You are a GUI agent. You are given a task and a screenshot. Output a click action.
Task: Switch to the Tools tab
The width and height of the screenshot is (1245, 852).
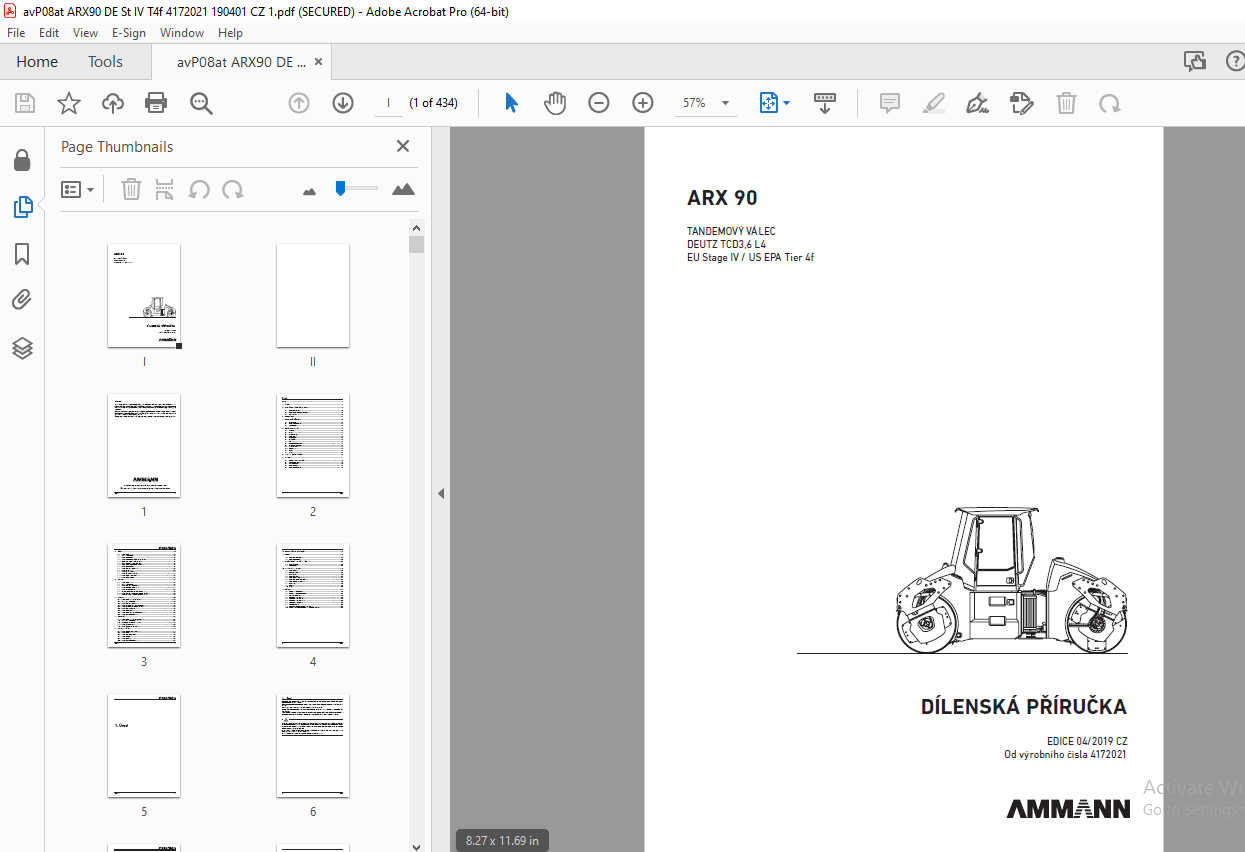tap(105, 62)
